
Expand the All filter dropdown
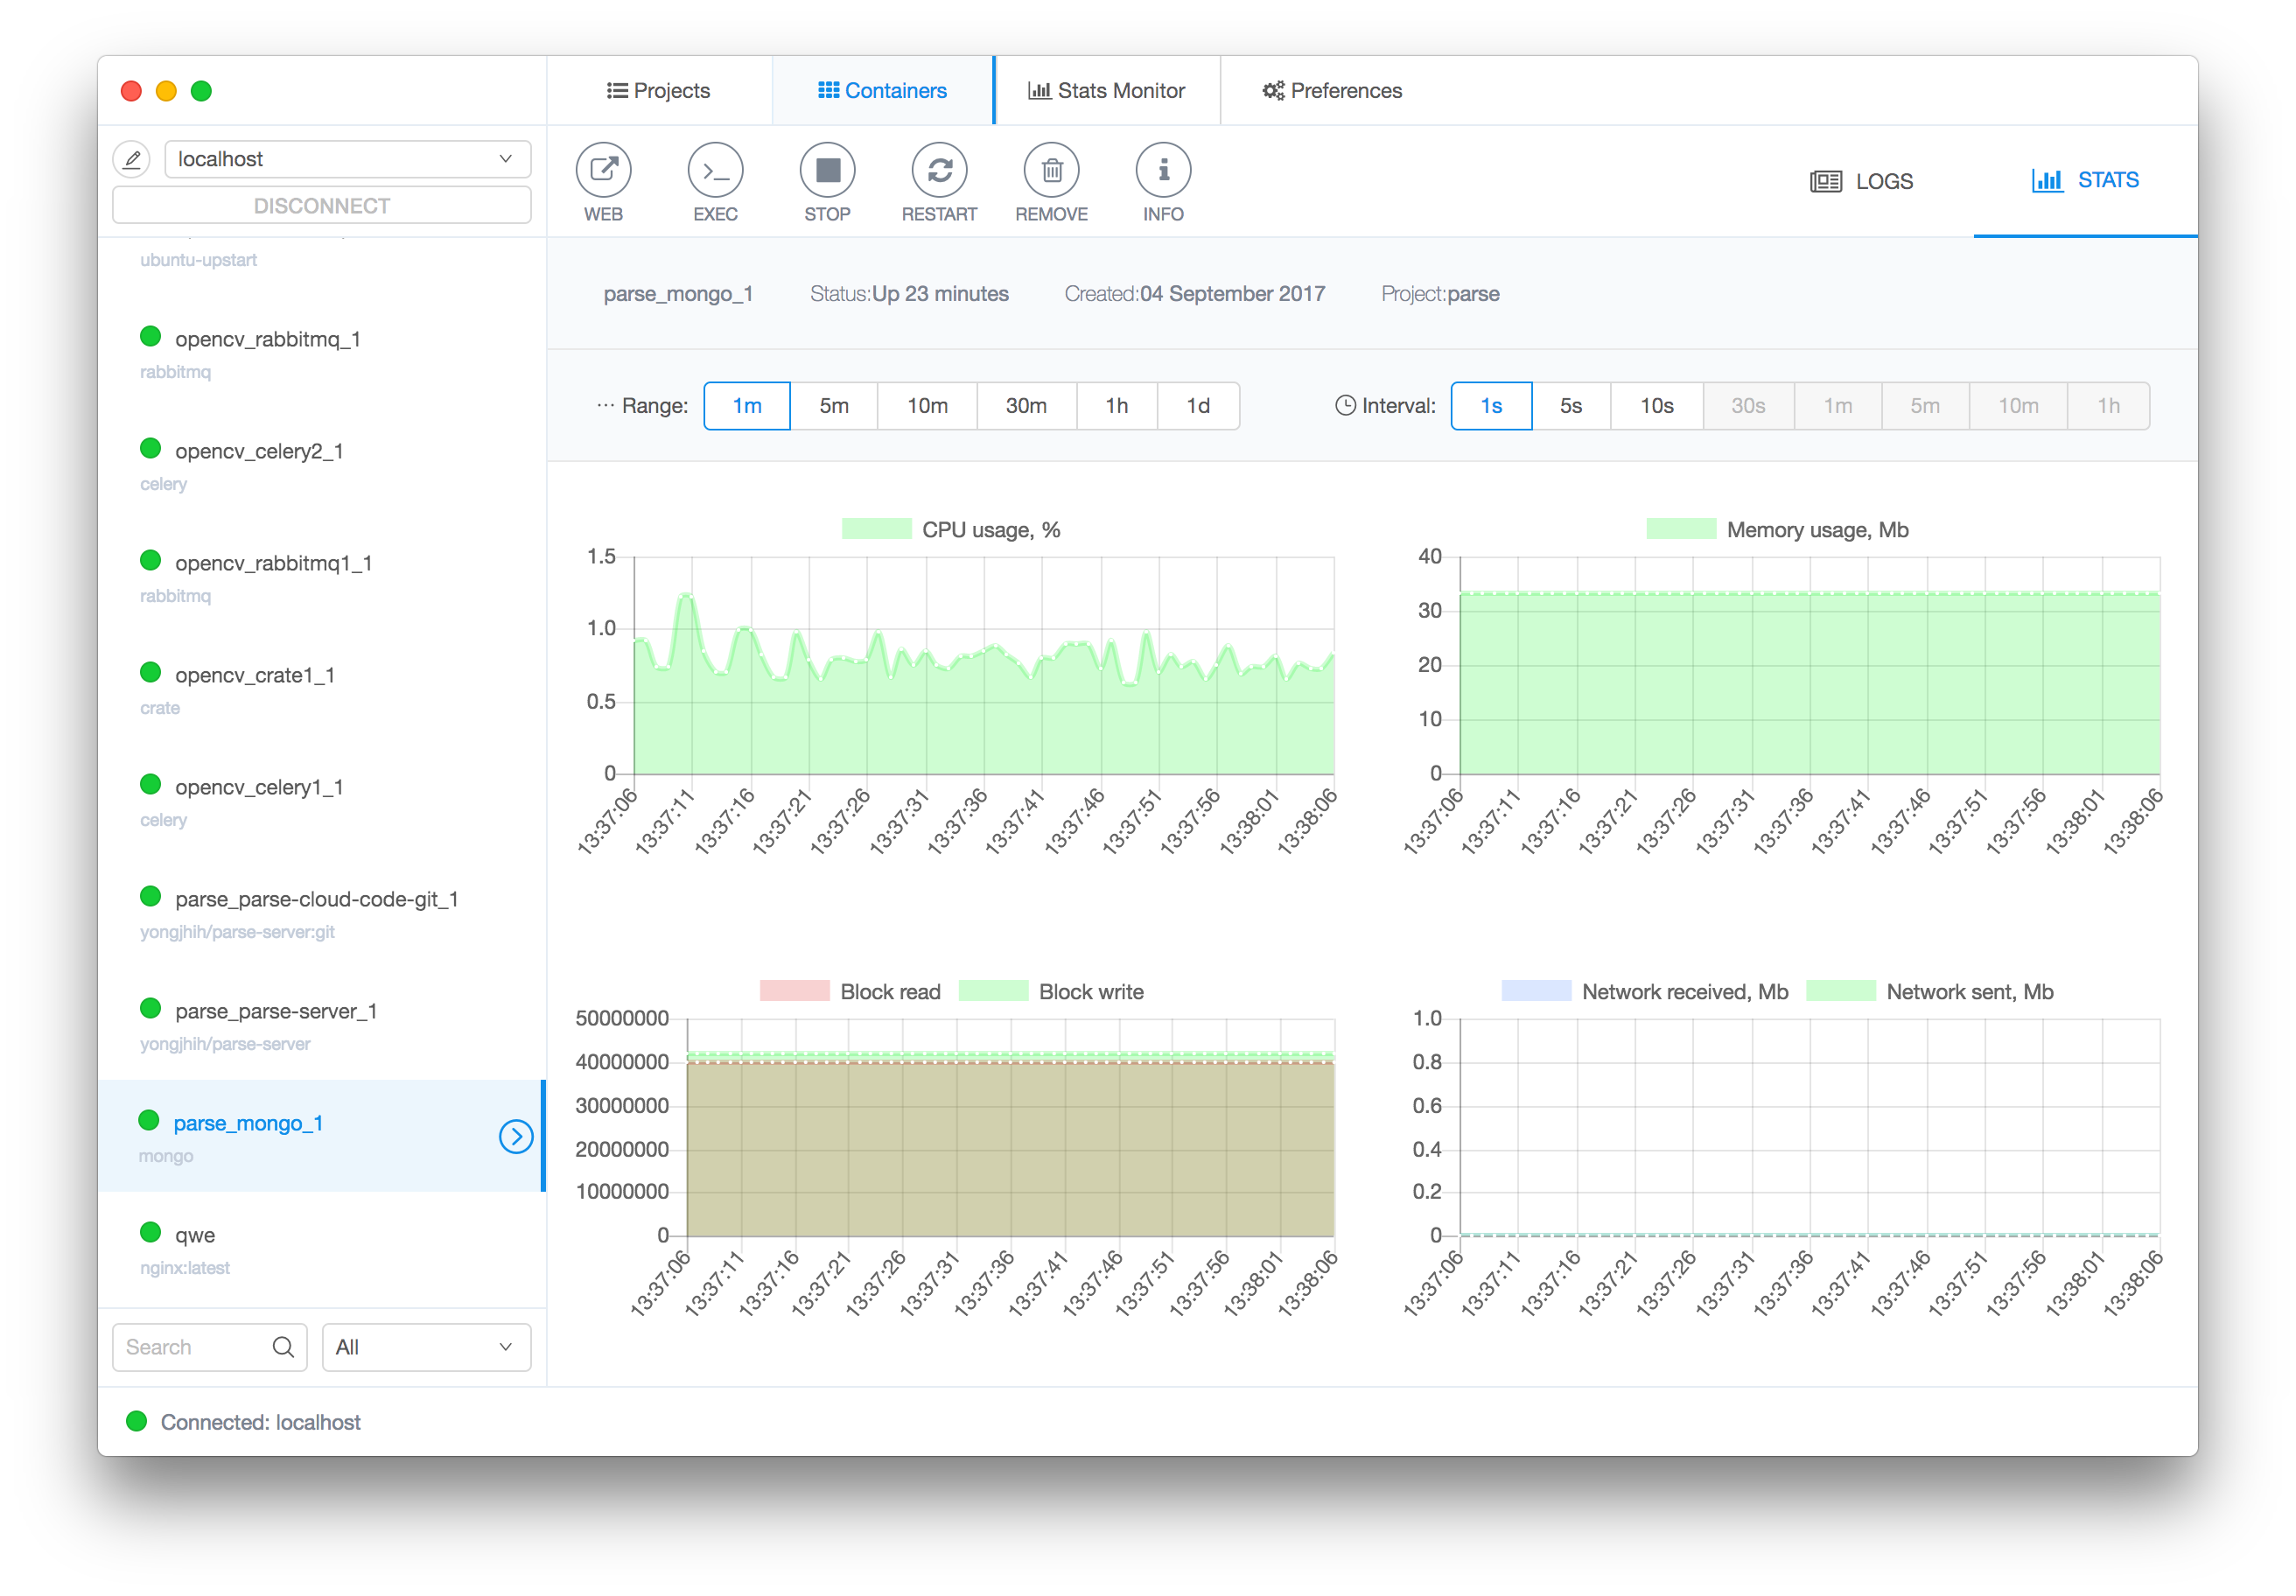tap(426, 1347)
